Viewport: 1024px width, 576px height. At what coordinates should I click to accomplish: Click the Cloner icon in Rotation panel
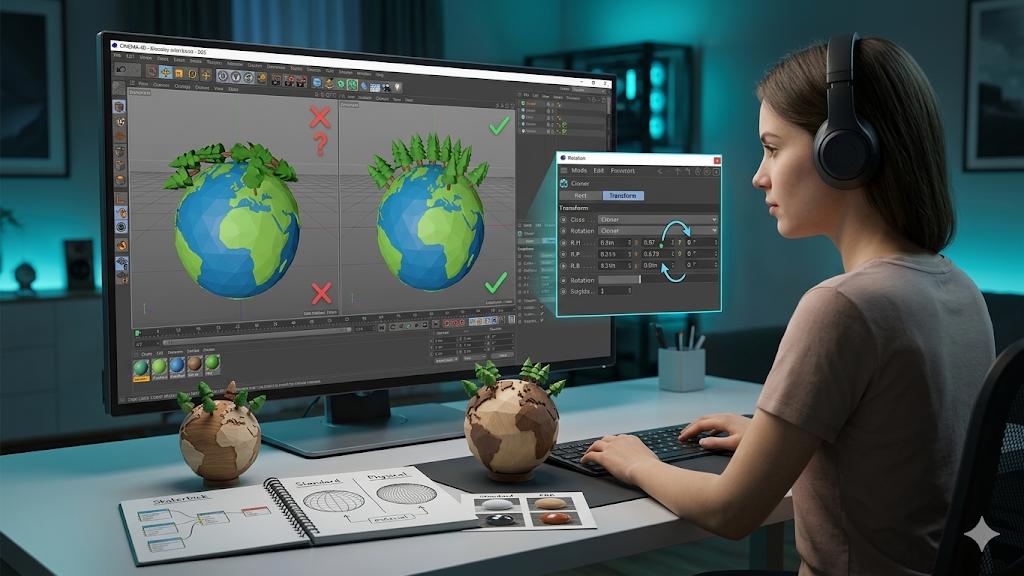point(564,183)
